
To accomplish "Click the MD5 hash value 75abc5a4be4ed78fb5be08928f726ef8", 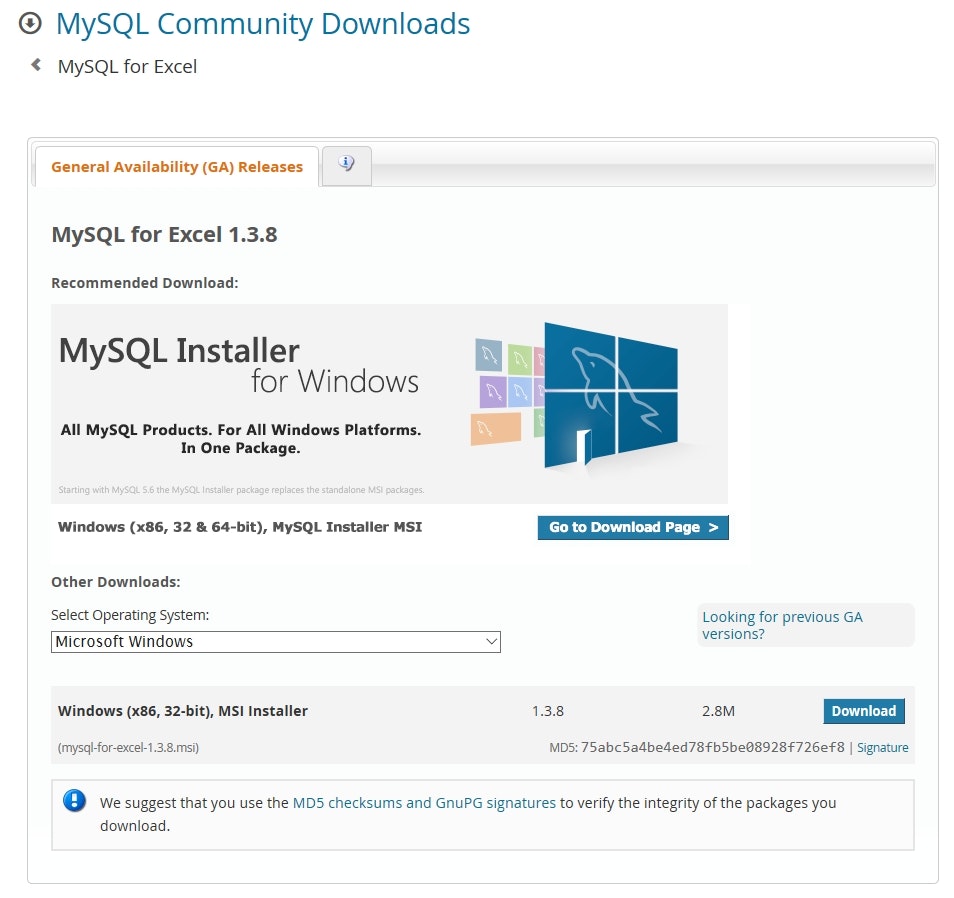I will click(x=712, y=747).
